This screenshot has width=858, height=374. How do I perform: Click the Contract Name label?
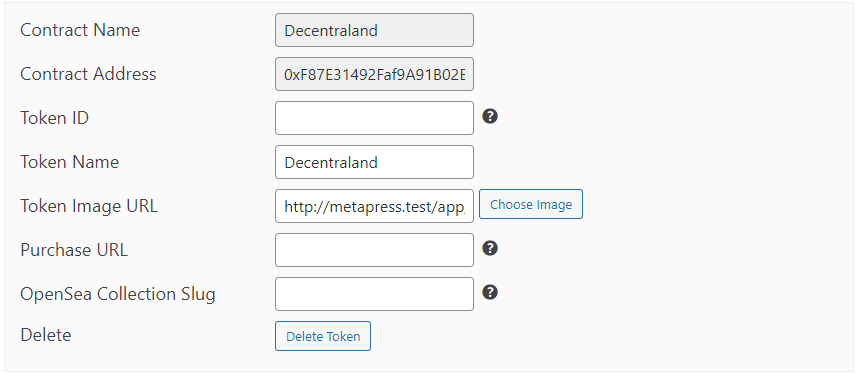click(80, 30)
